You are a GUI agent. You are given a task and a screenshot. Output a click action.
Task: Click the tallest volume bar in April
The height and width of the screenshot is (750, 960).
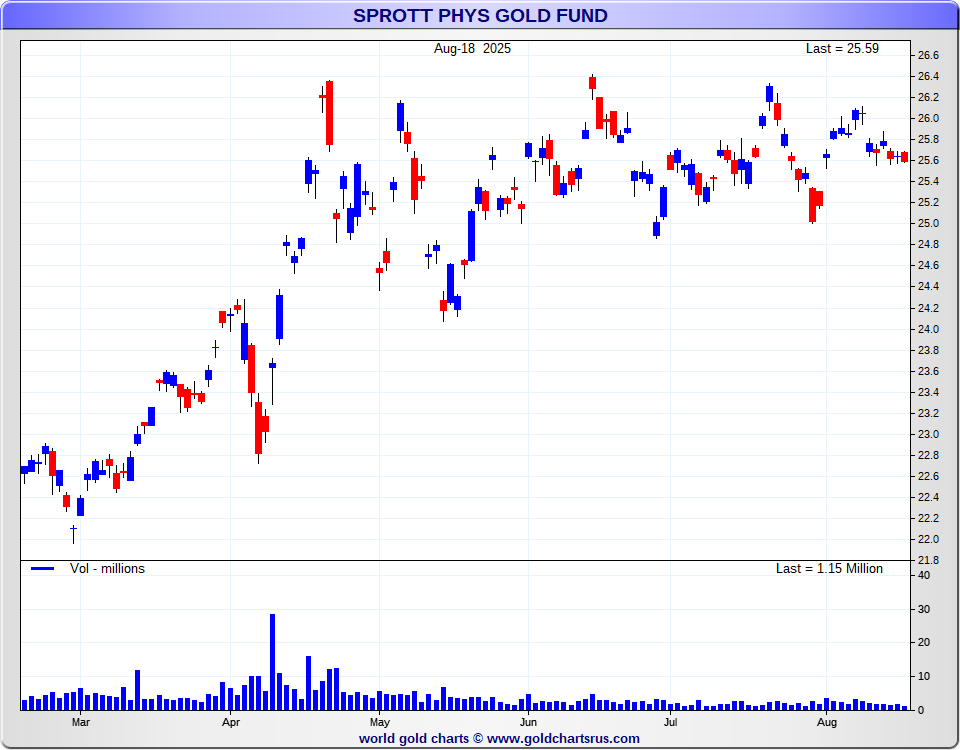click(x=272, y=662)
